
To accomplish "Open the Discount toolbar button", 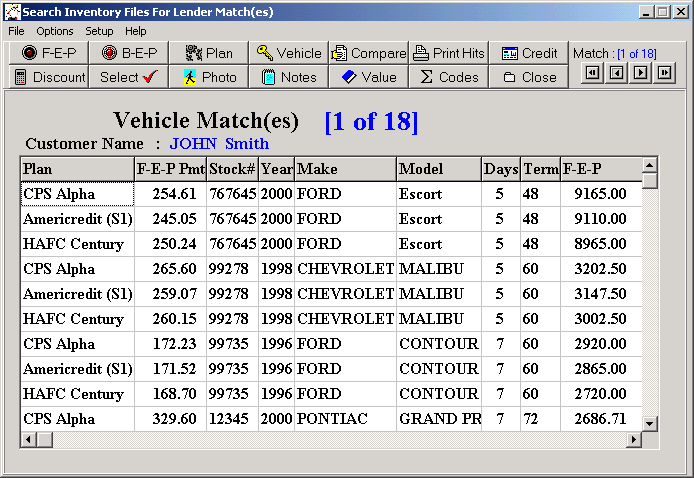I will 49,77.
